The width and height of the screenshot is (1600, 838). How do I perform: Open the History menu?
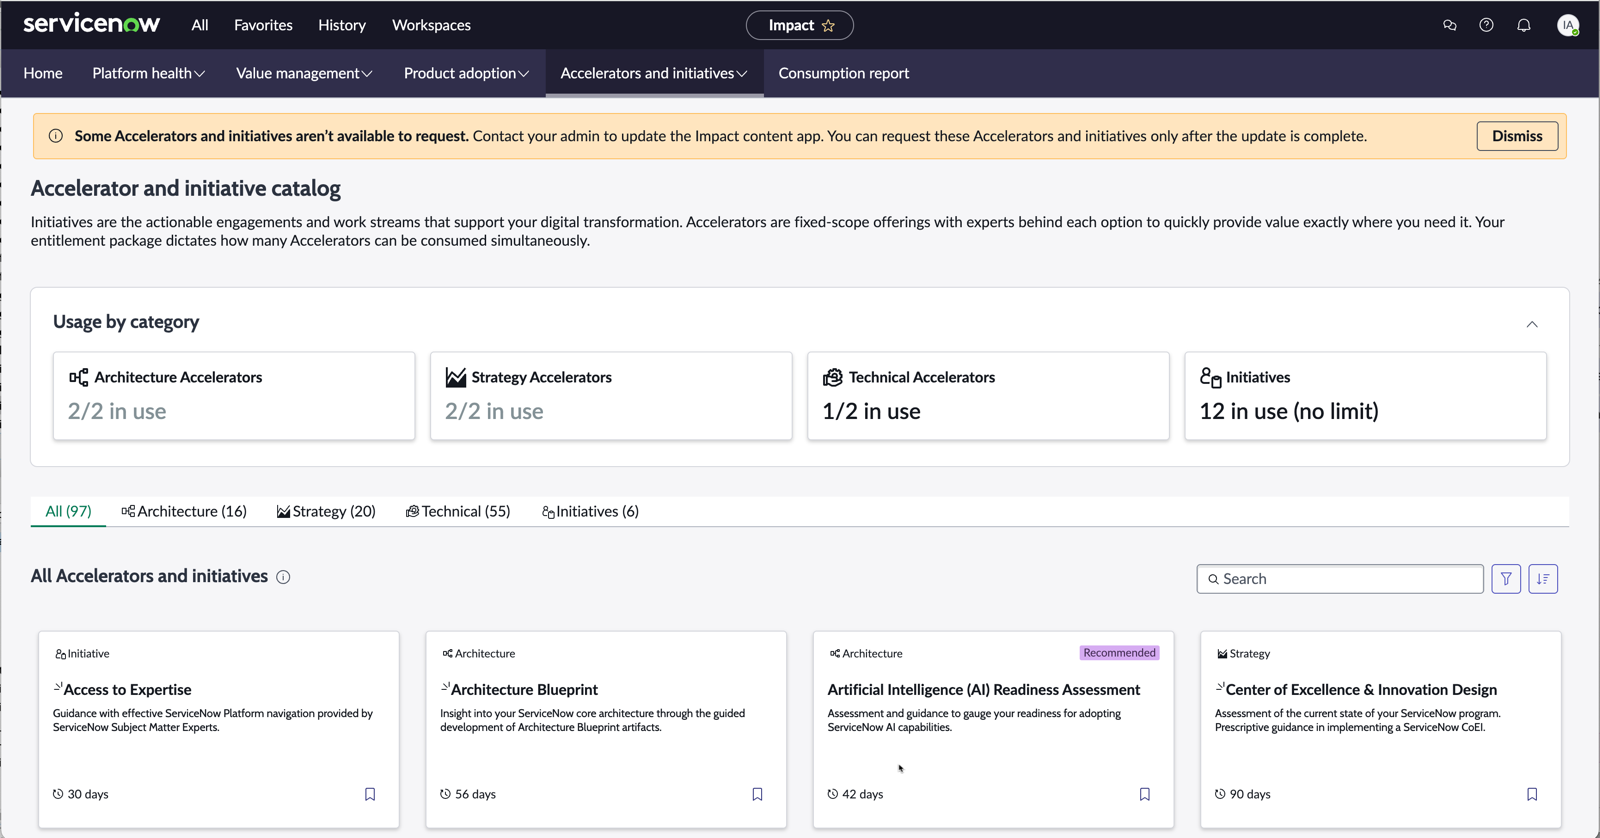click(342, 25)
